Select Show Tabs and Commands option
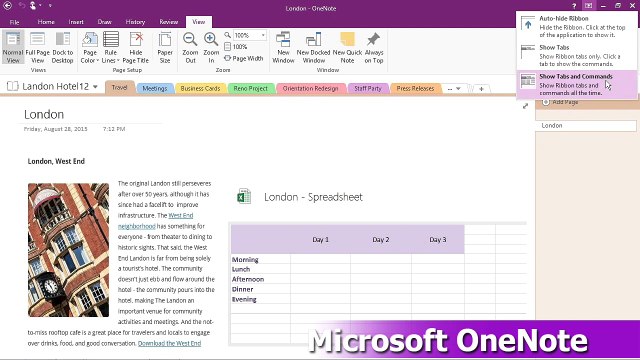The image size is (640, 360). pyautogui.click(x=576, y=84)
